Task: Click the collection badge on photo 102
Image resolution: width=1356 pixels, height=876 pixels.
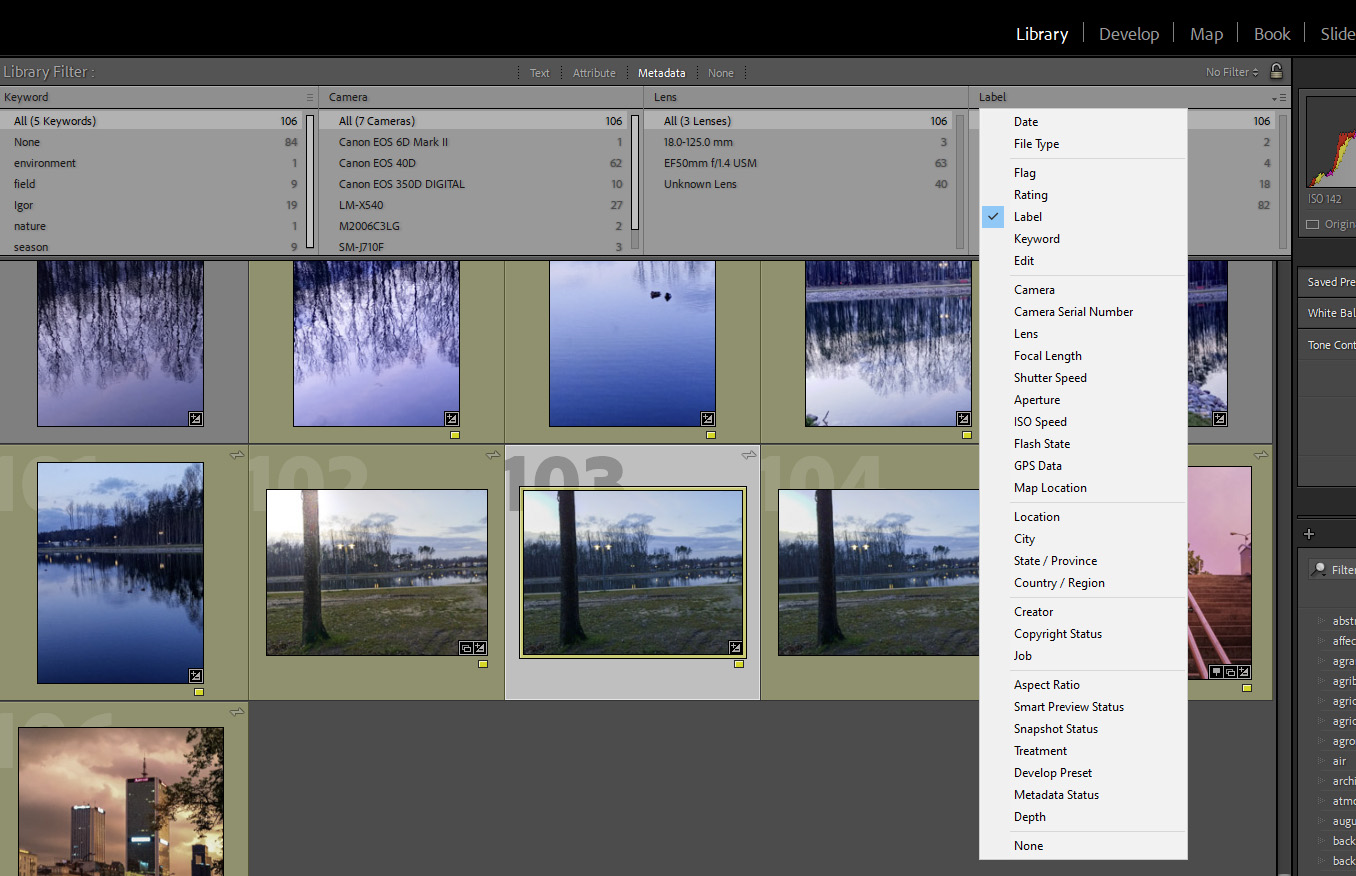Action: [x=466, y=647]
